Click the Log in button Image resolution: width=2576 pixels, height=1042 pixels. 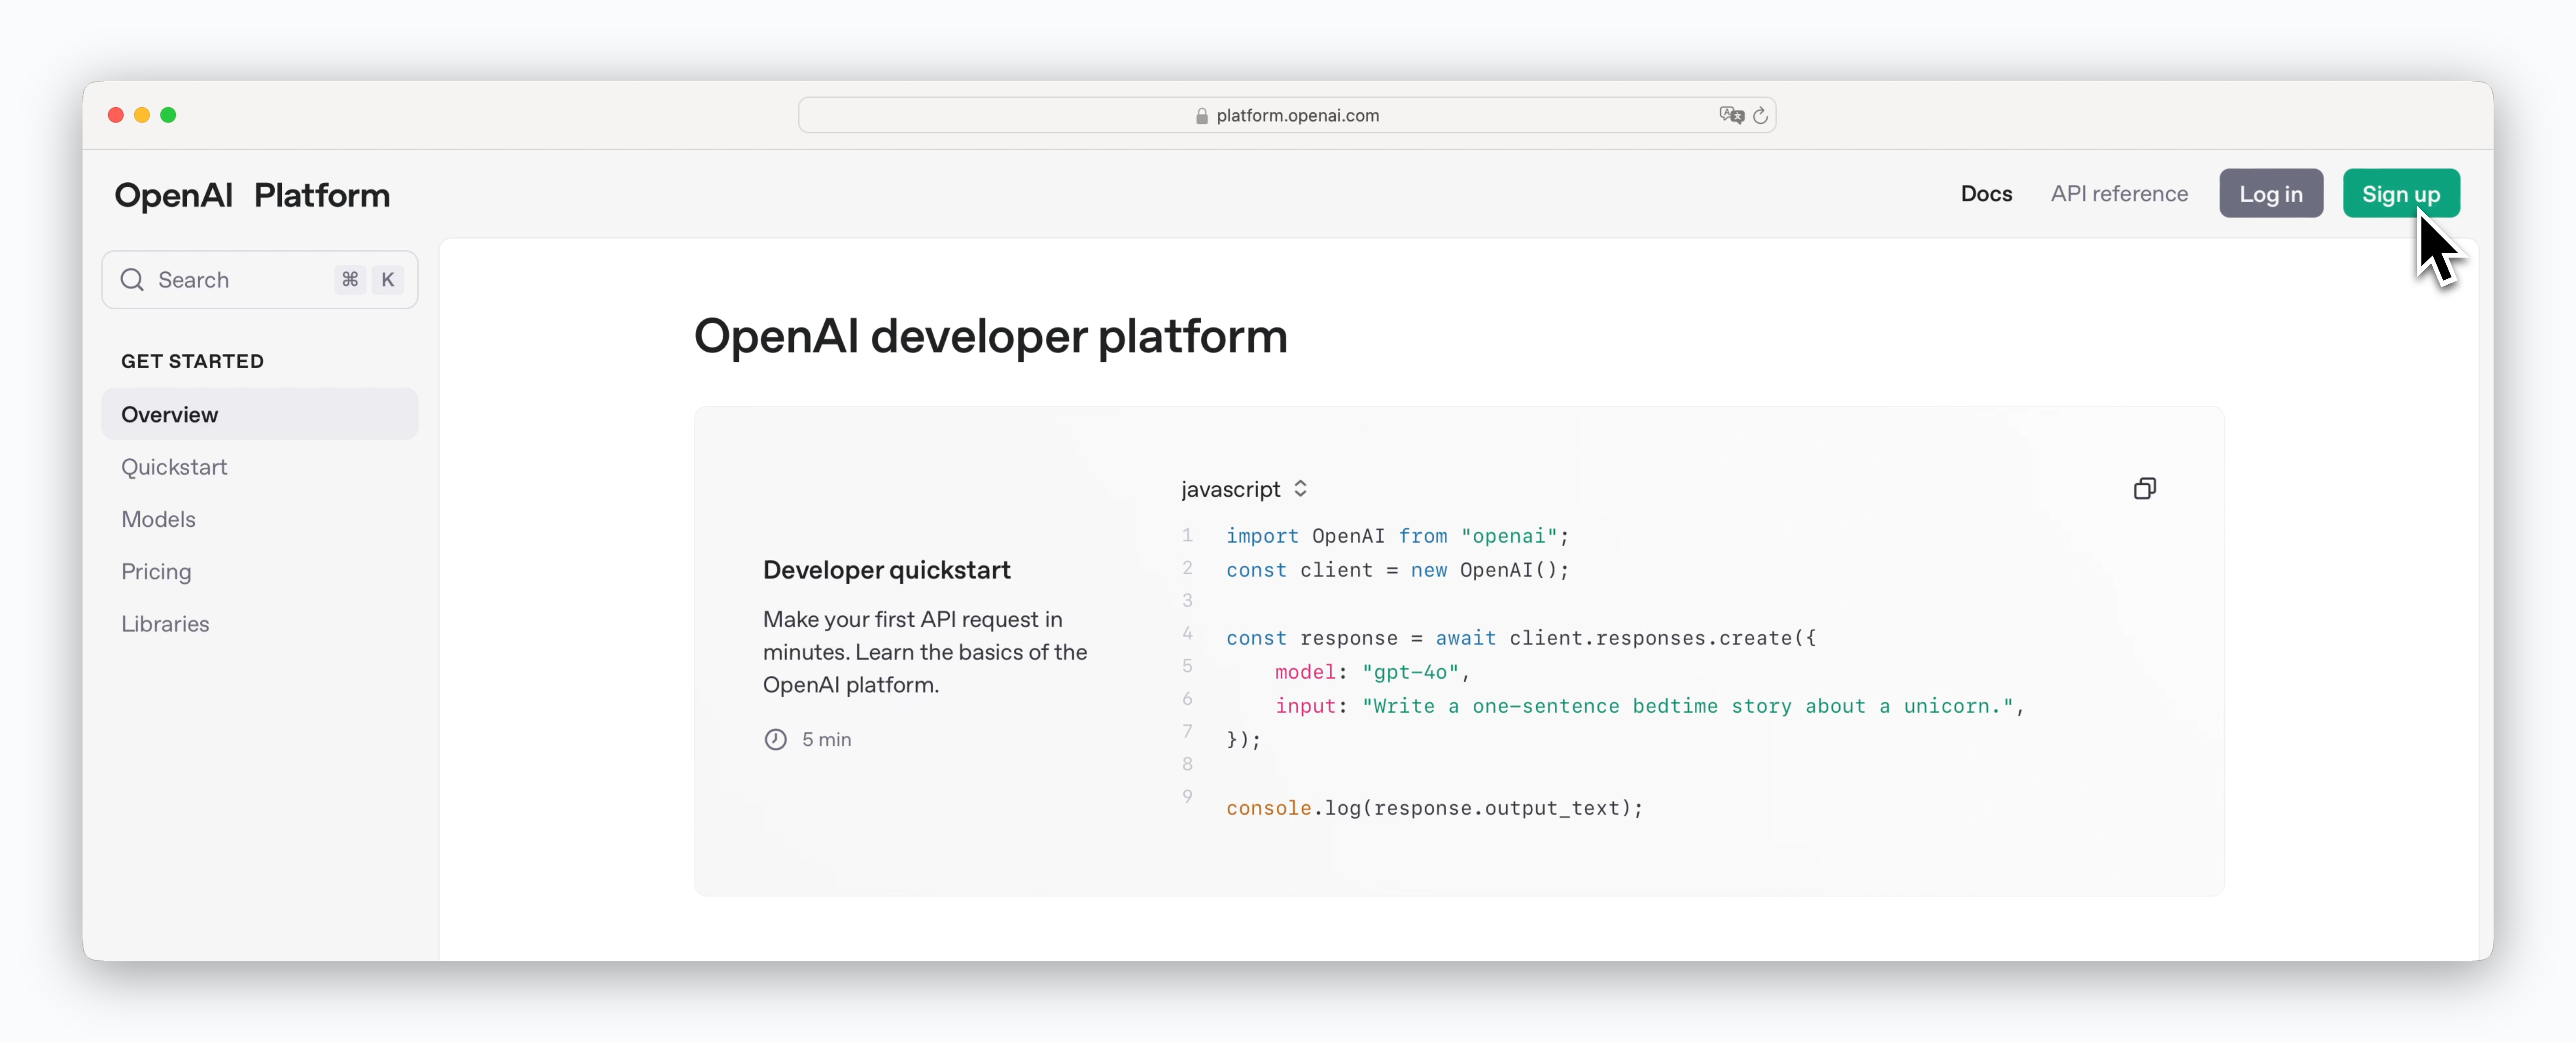coord(2270,194)
